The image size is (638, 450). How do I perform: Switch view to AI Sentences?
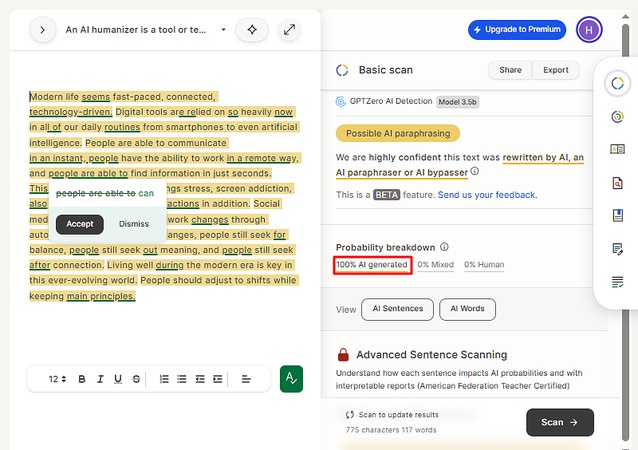pyautogui.click(x=398, y=309)
